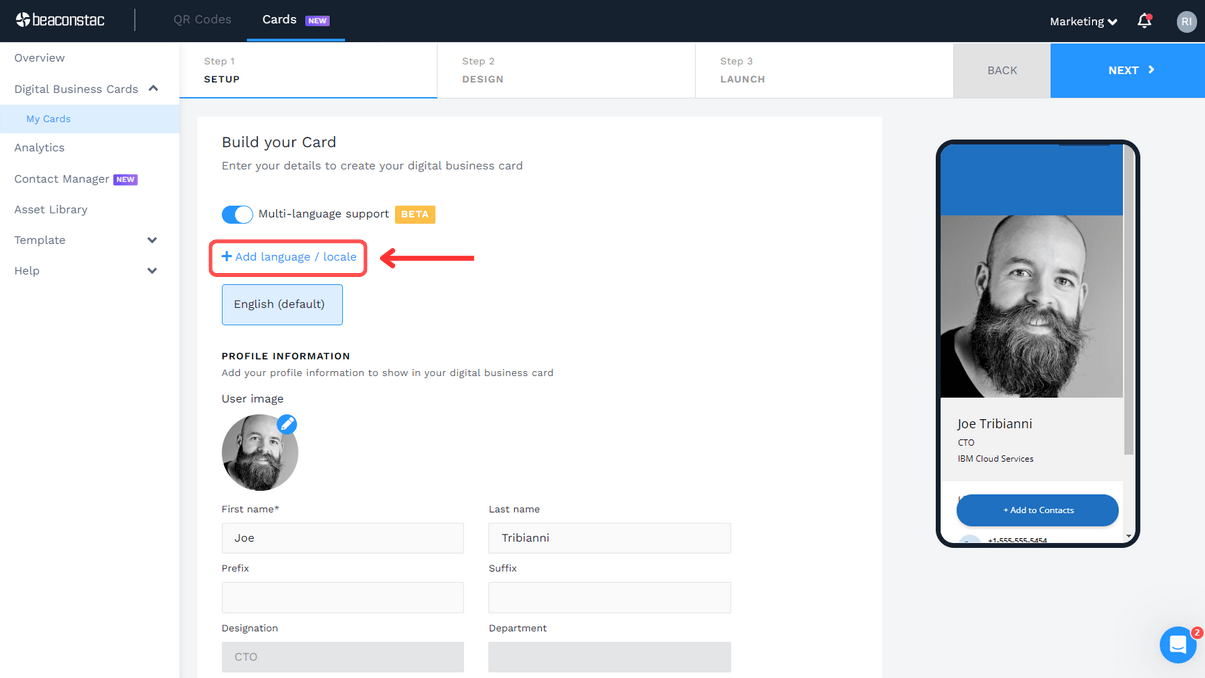Screen dimensions: 1205x678
Task: Click Add to Contacts in the preview
Action: tap(1037, 510)
